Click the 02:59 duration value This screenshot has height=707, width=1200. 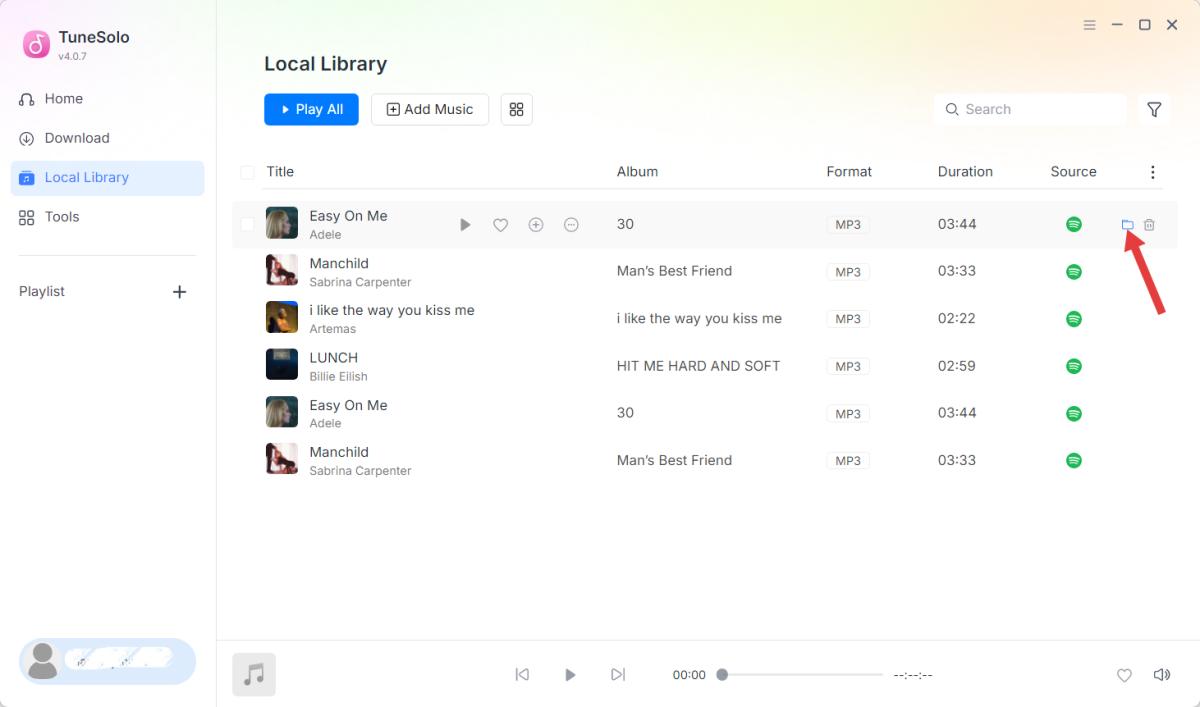click(x=957, y=366)
